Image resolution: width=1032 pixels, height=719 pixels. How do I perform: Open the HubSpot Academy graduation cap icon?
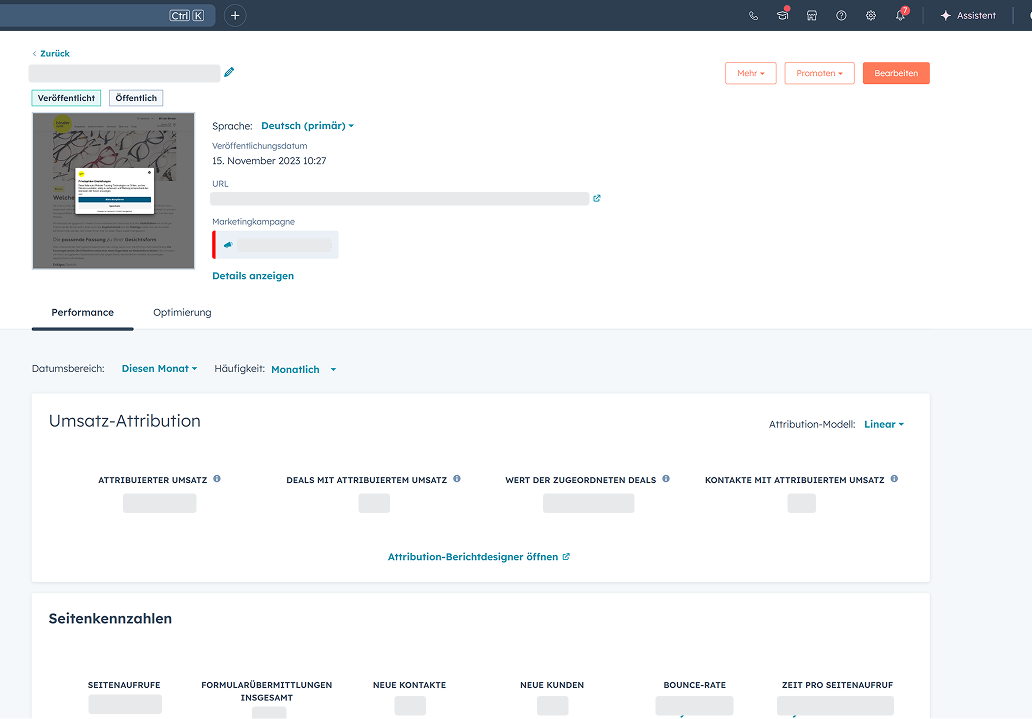click(783, 16)
